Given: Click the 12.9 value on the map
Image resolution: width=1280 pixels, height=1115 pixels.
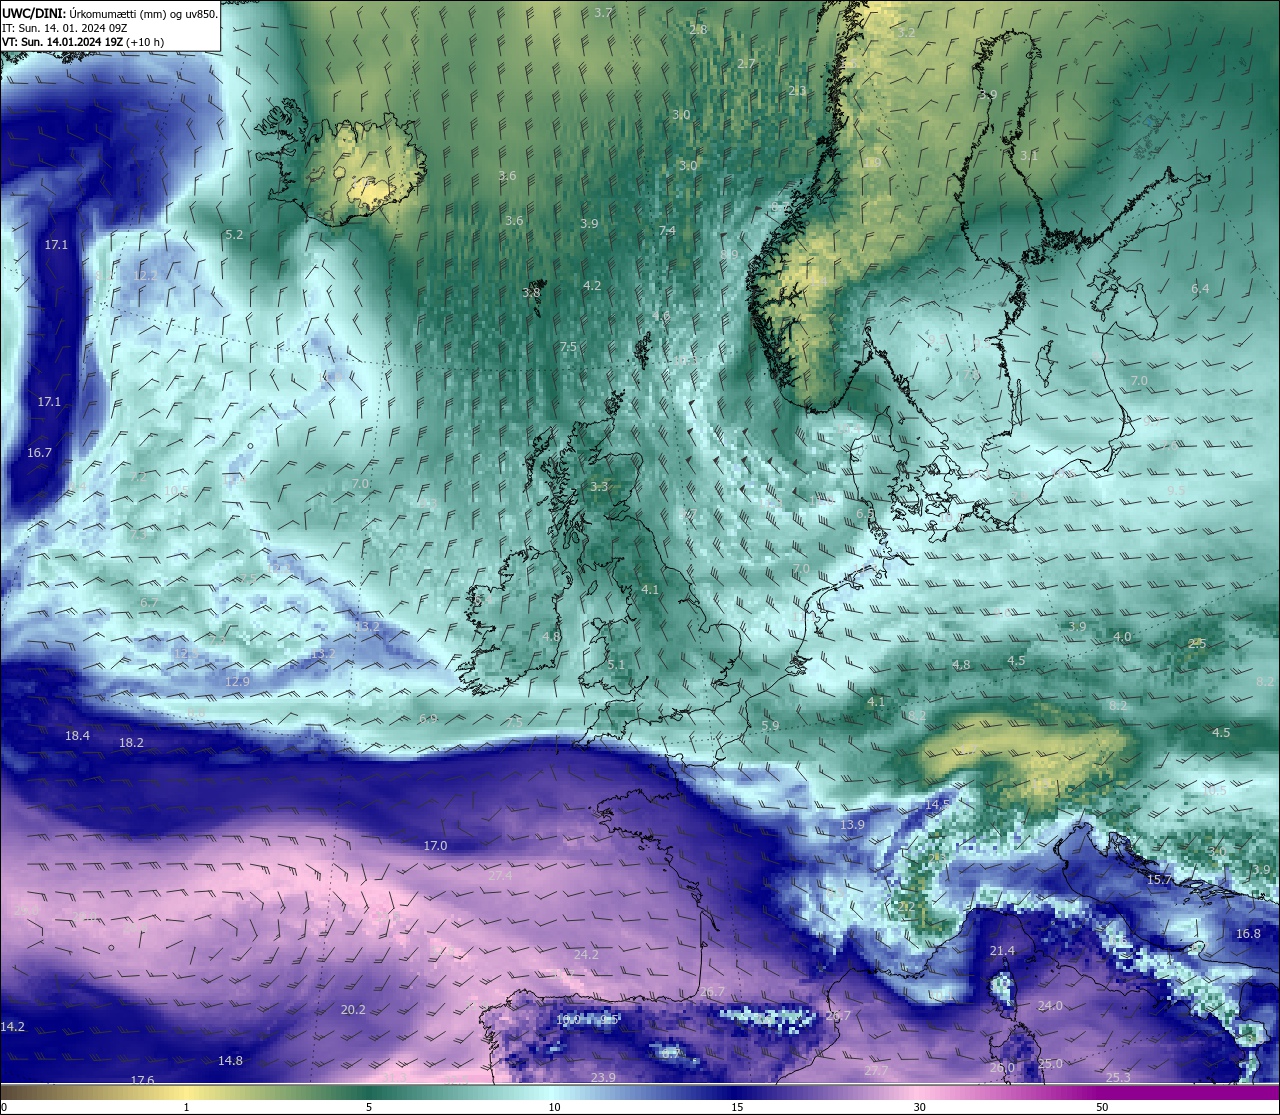Looking at the screenshot, I should [237, 682].
